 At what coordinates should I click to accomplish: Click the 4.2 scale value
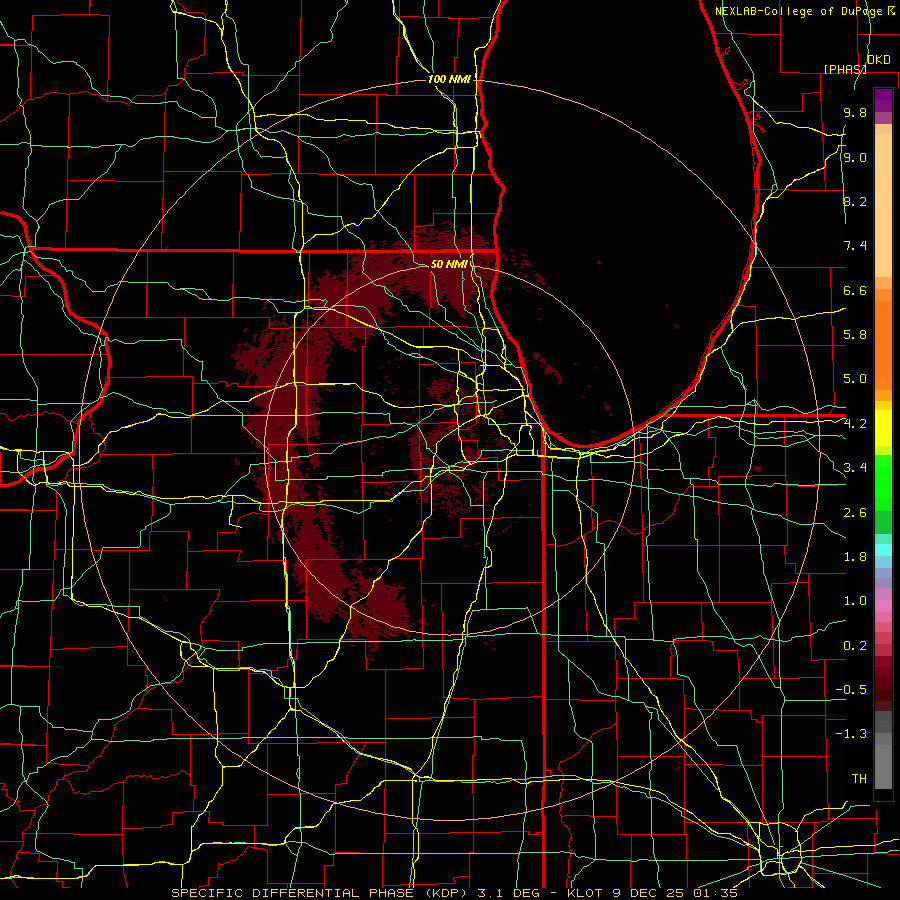pyautogui.click(x=855, y=424)
